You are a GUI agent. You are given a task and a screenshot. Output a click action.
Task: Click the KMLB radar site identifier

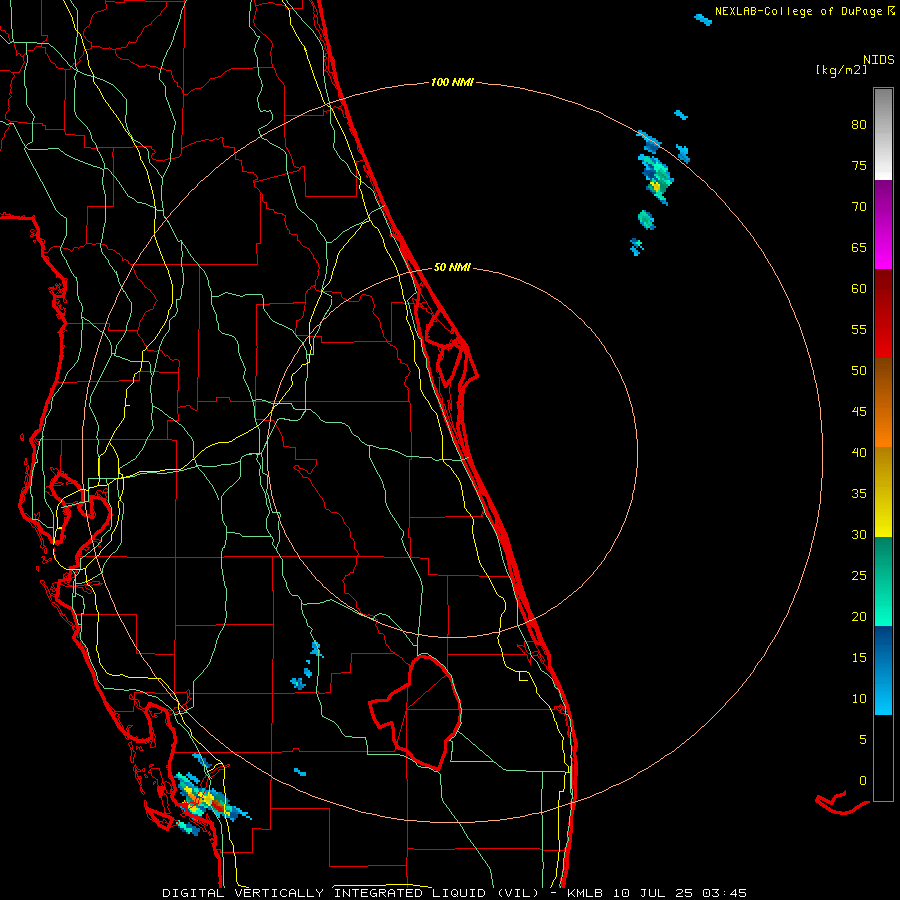585,893
